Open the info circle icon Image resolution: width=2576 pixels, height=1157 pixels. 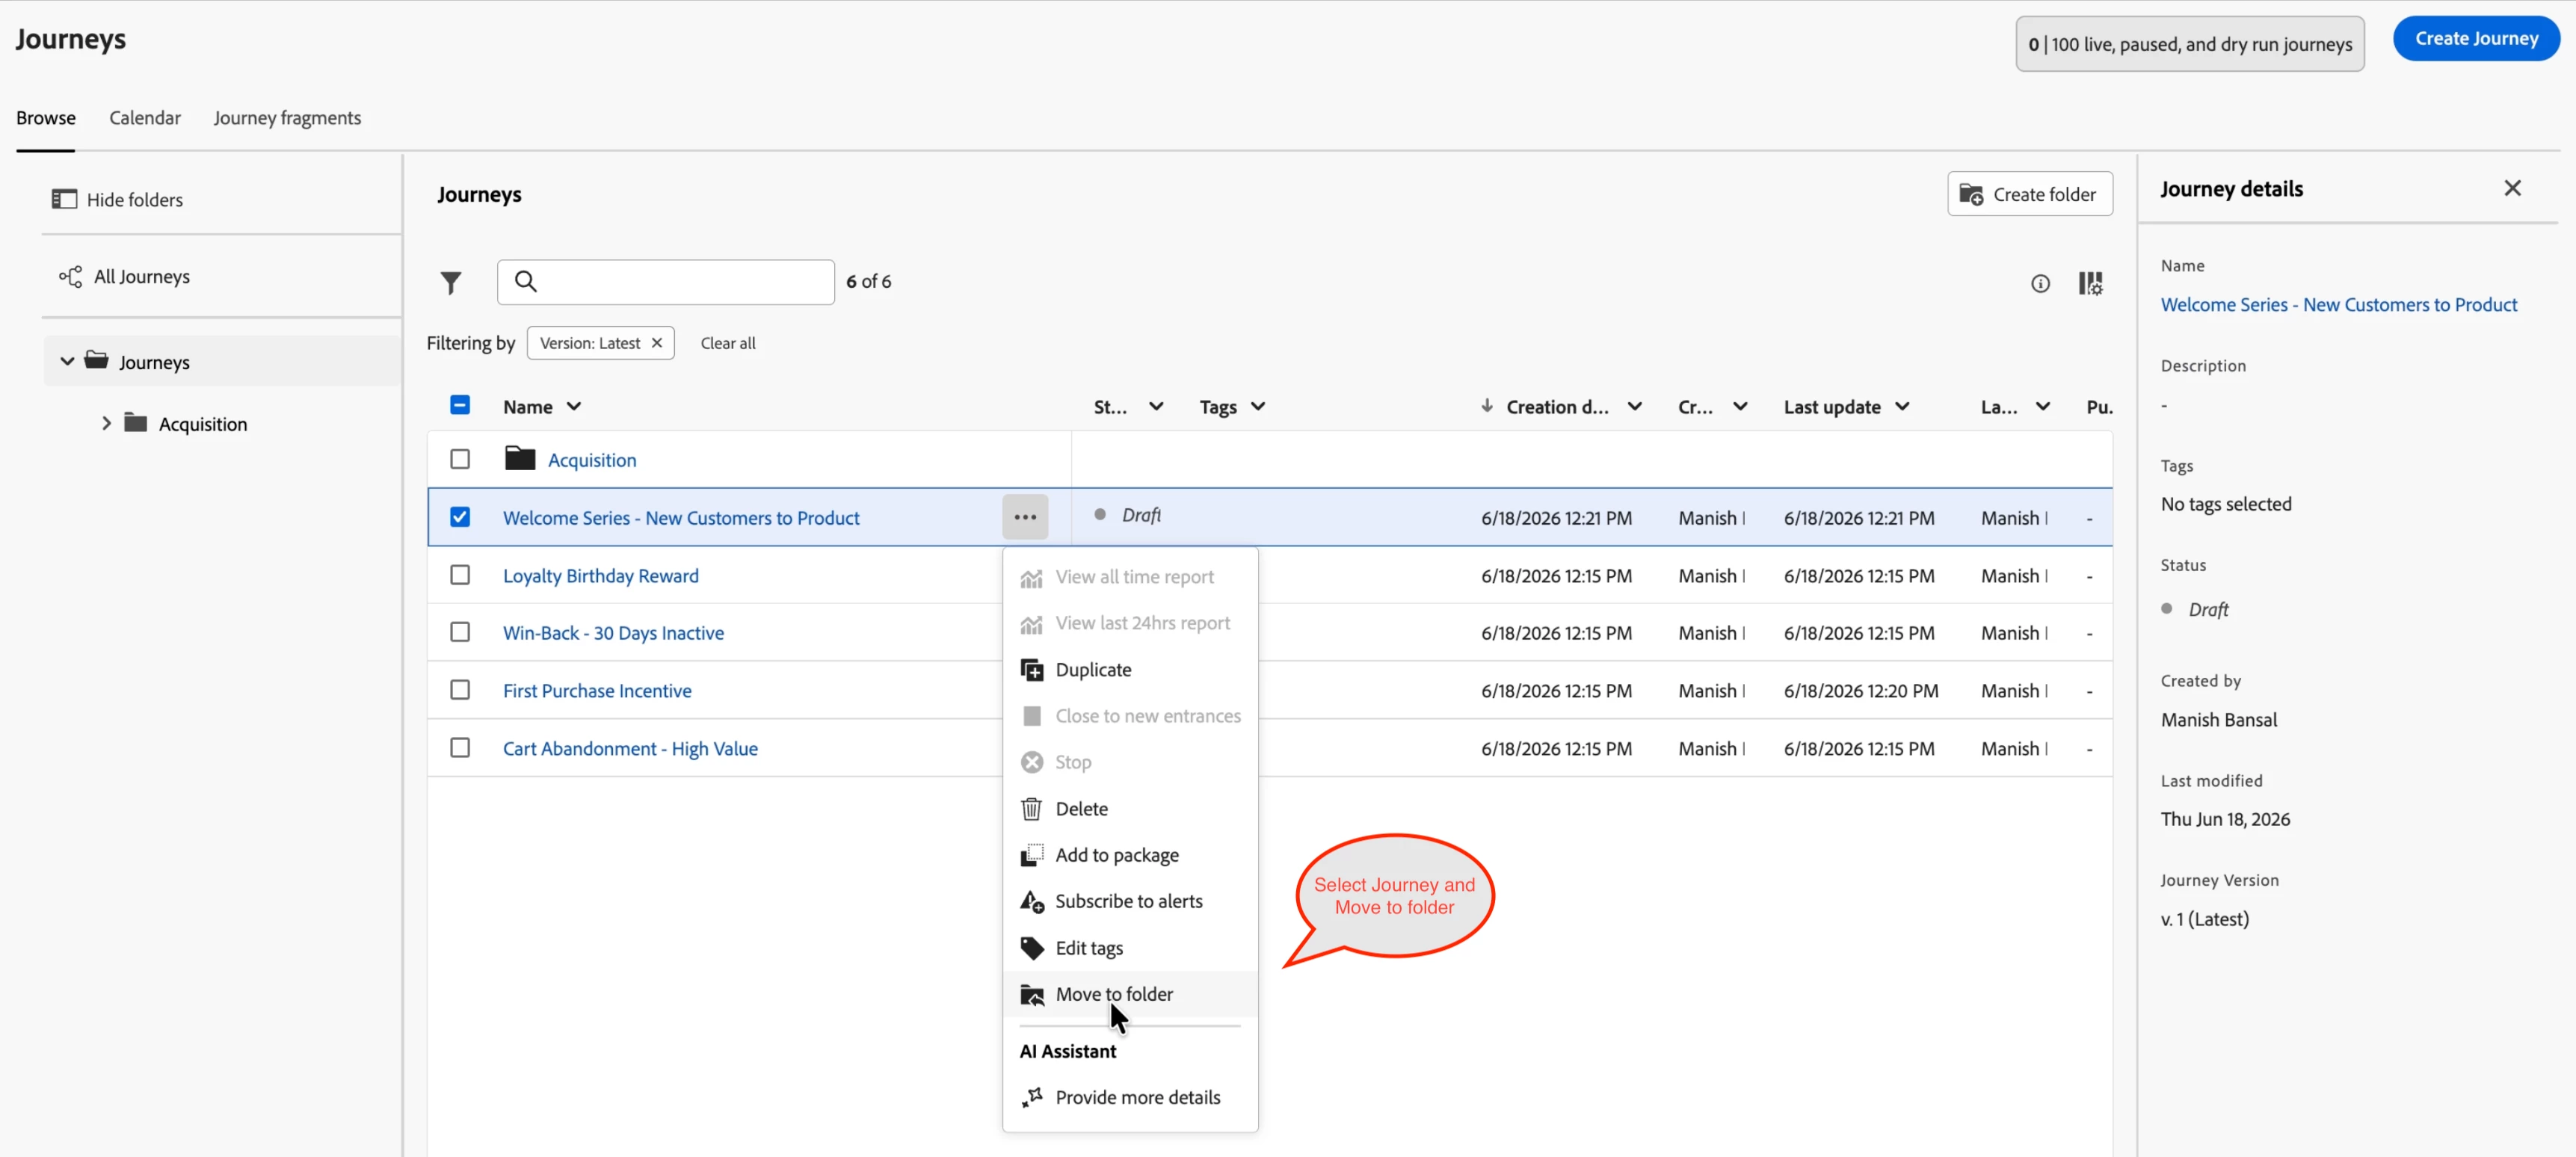[x=2040, y=284]
